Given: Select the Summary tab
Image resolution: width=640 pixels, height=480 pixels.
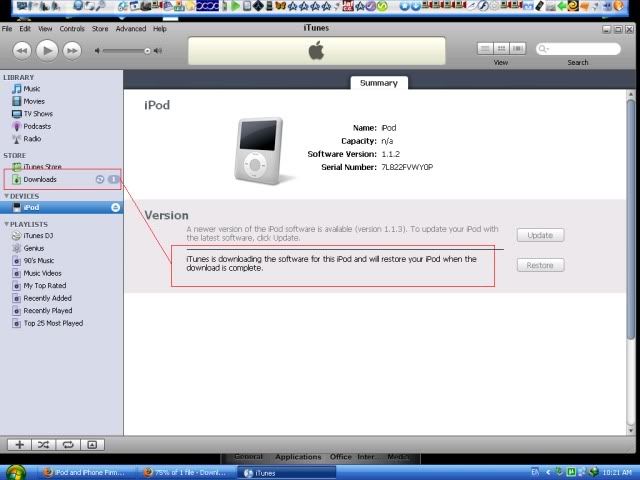Looking at the screenshot, I should point(379,83).
